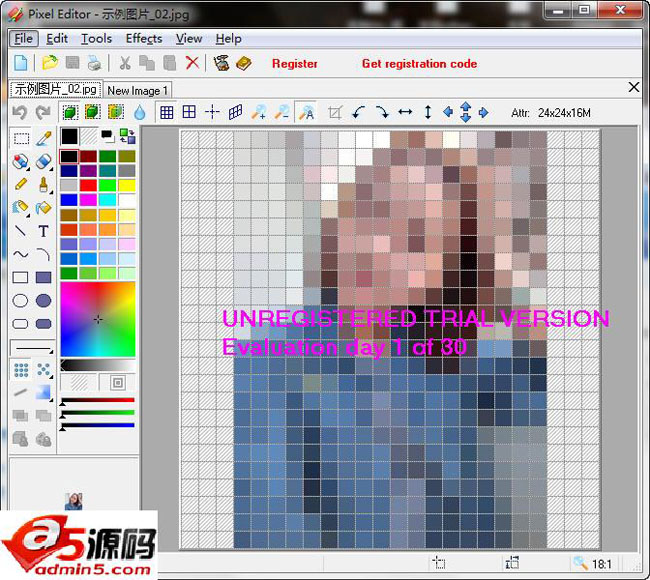Pick the cyan palette swatch

click(107, 200)
